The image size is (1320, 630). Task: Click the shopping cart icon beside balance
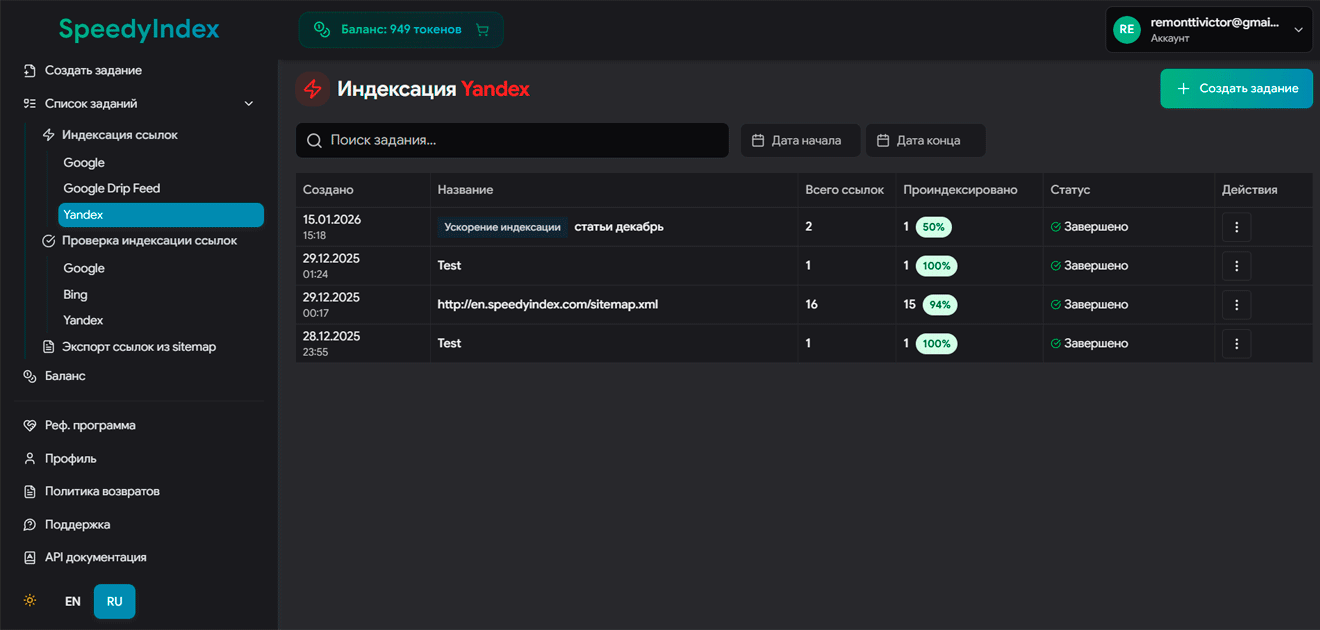pos(483,30)
